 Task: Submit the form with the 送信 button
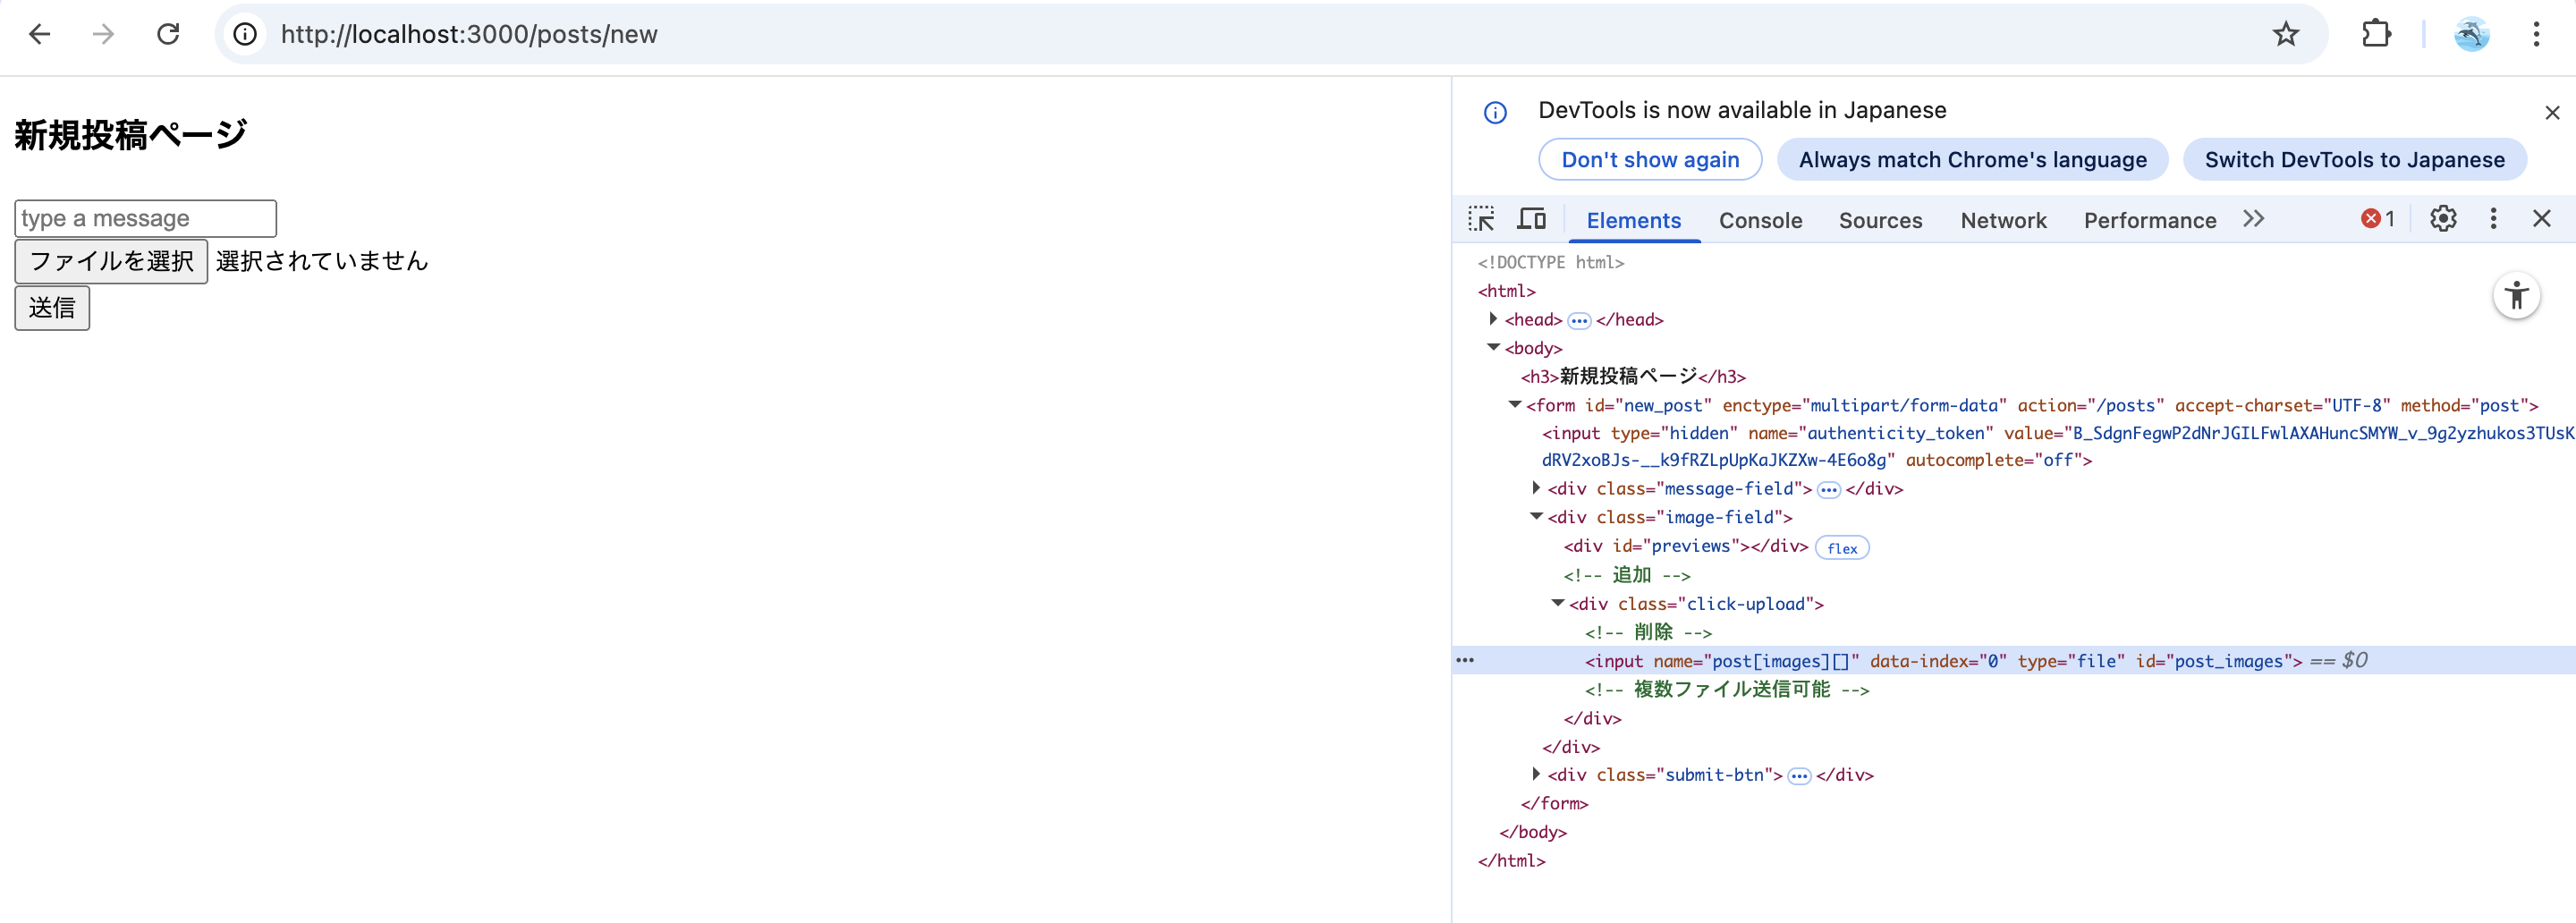pos(52,308)
